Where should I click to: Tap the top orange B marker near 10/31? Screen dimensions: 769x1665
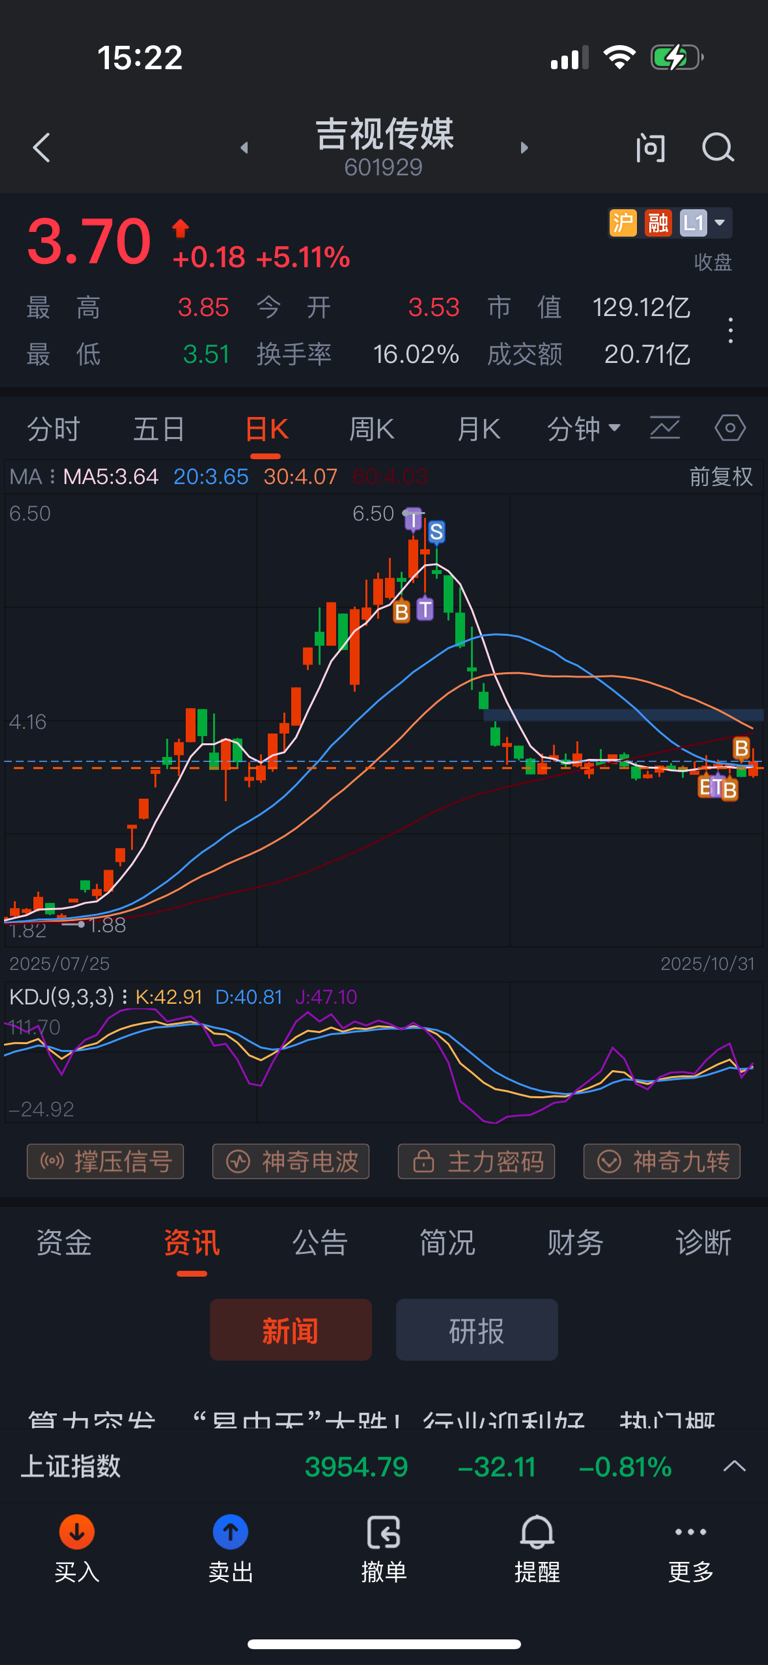(x=741, y=748)
